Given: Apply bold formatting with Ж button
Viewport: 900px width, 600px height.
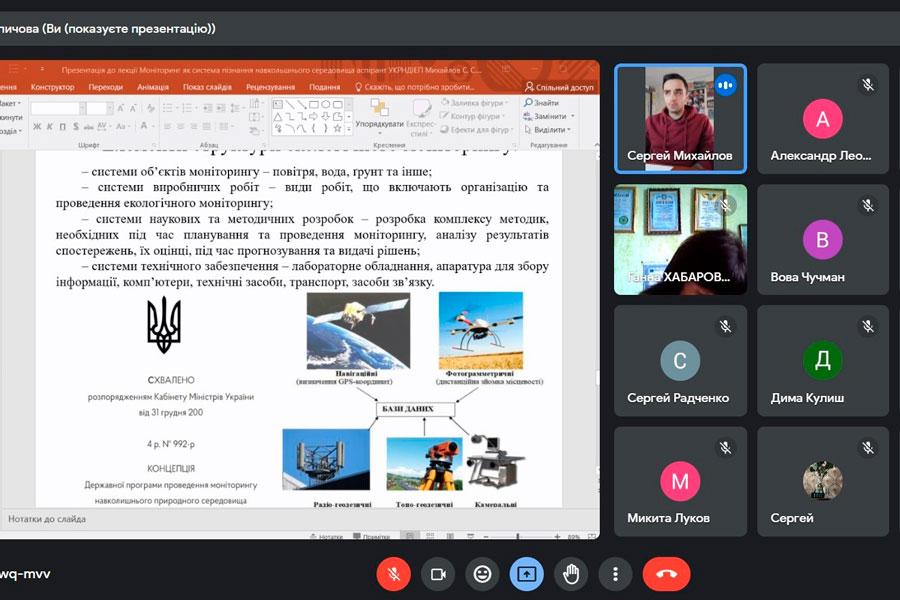Looking at the screenshot, I should click(36, 127).
